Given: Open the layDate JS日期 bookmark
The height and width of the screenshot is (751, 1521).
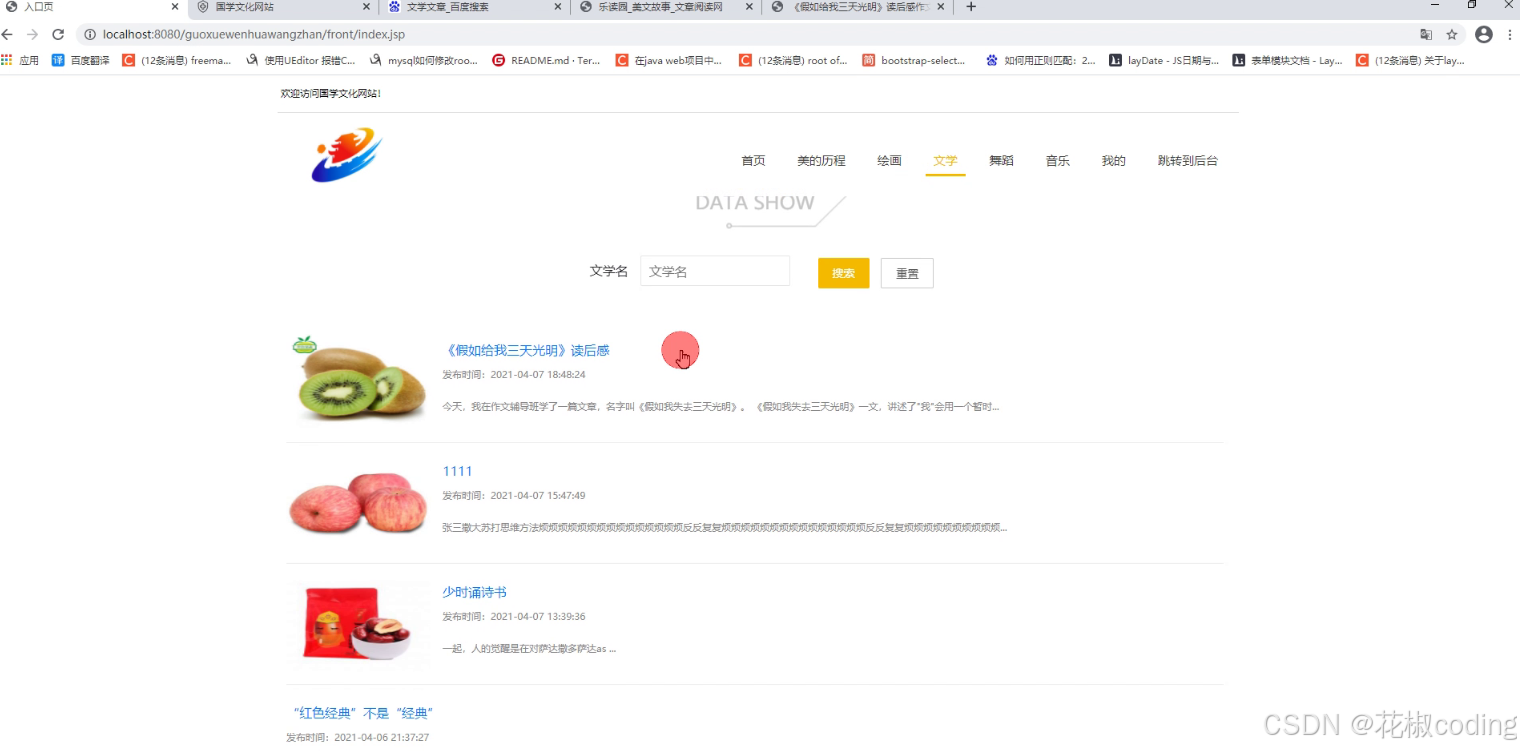Looking at the screenshot, I should [1160, 60].
